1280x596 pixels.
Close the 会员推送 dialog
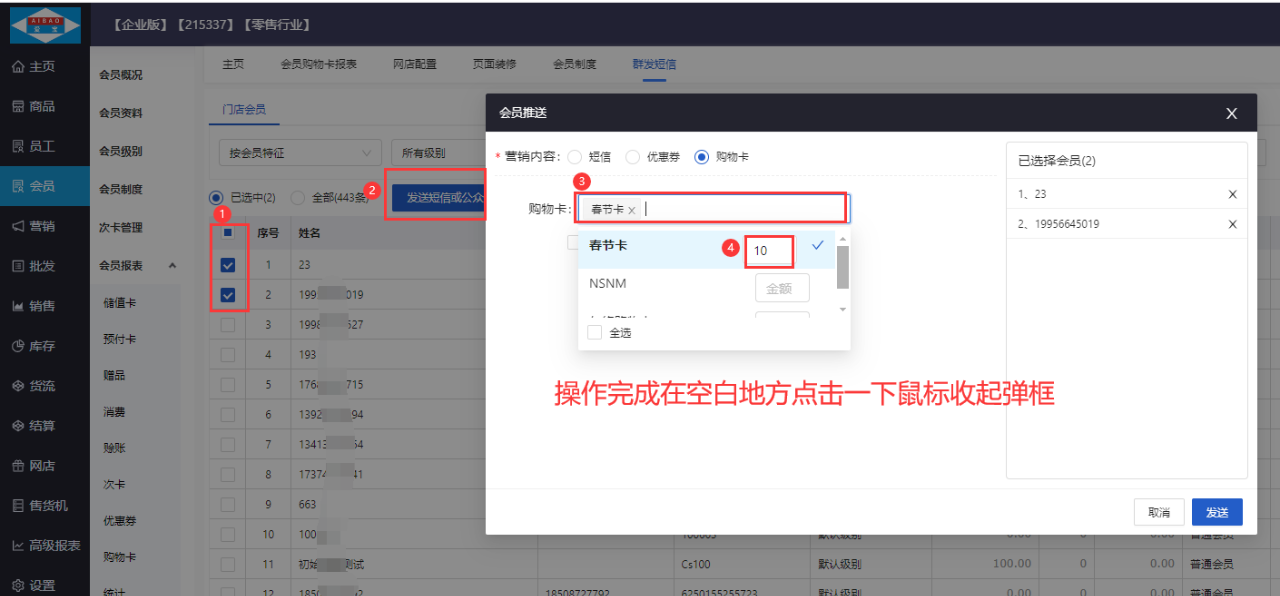click(x=1231, y=114)
